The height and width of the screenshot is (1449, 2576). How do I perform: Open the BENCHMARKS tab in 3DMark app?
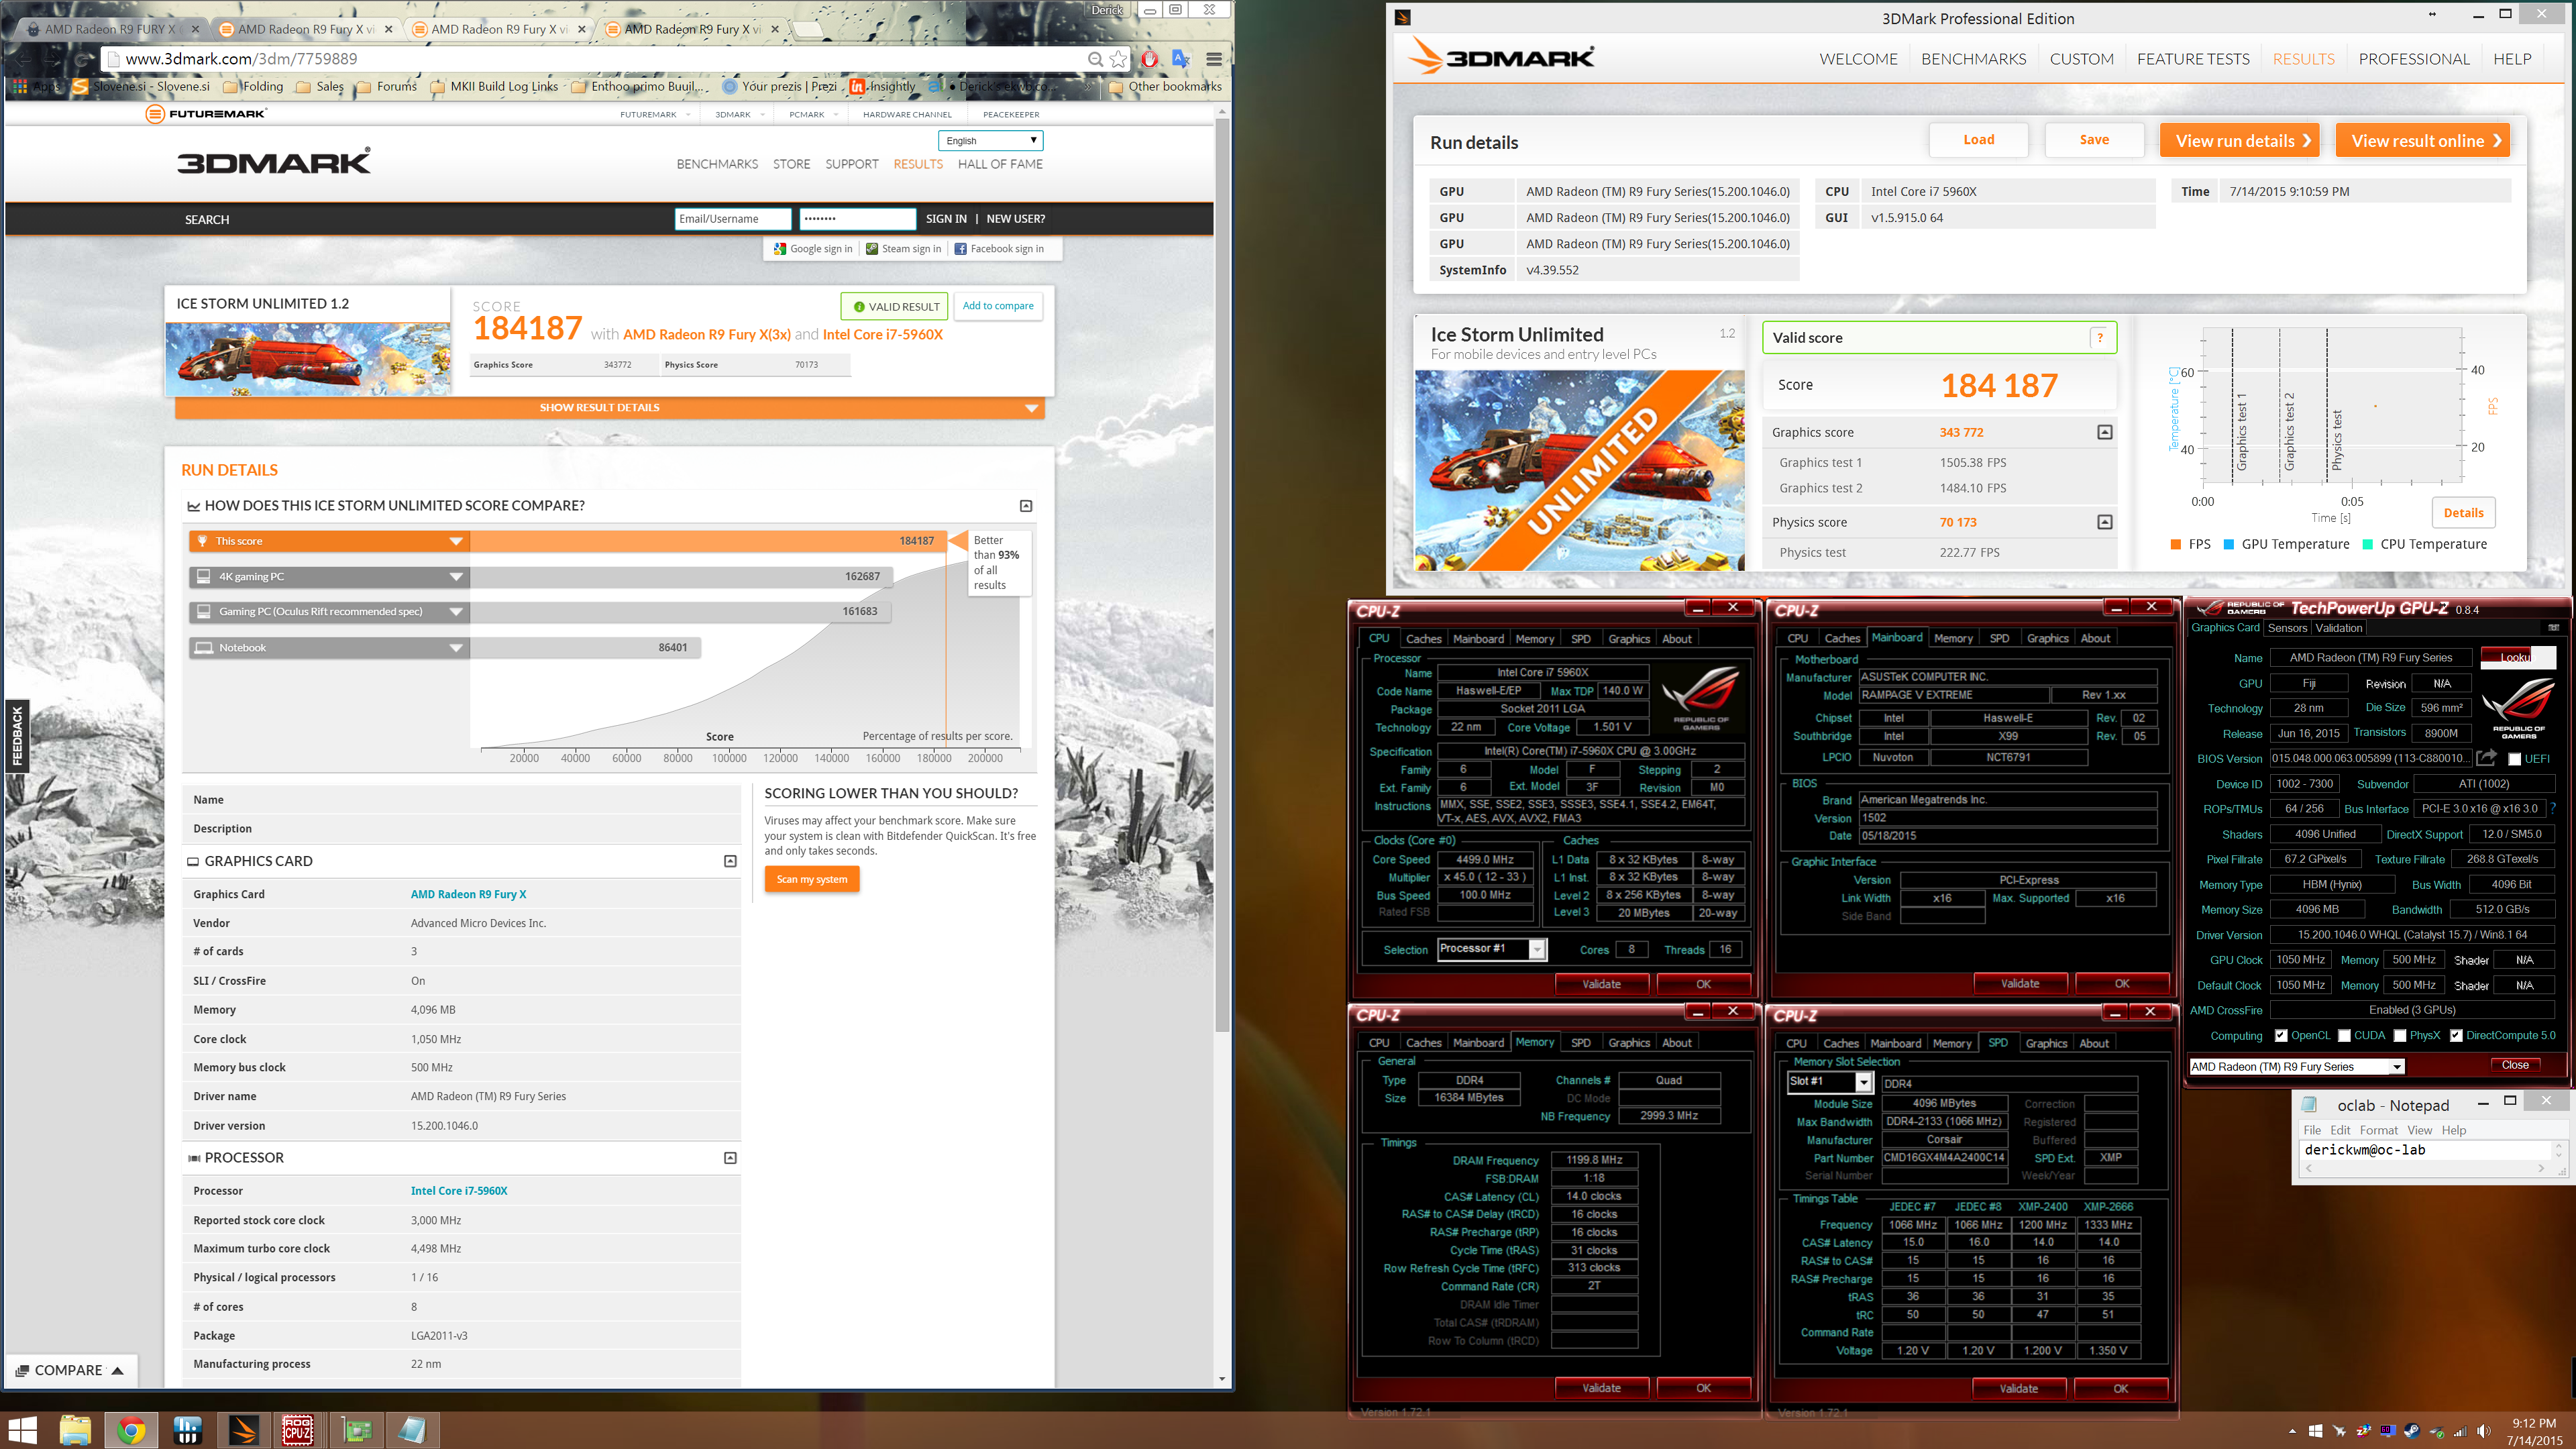click(x=1973, y=59)
